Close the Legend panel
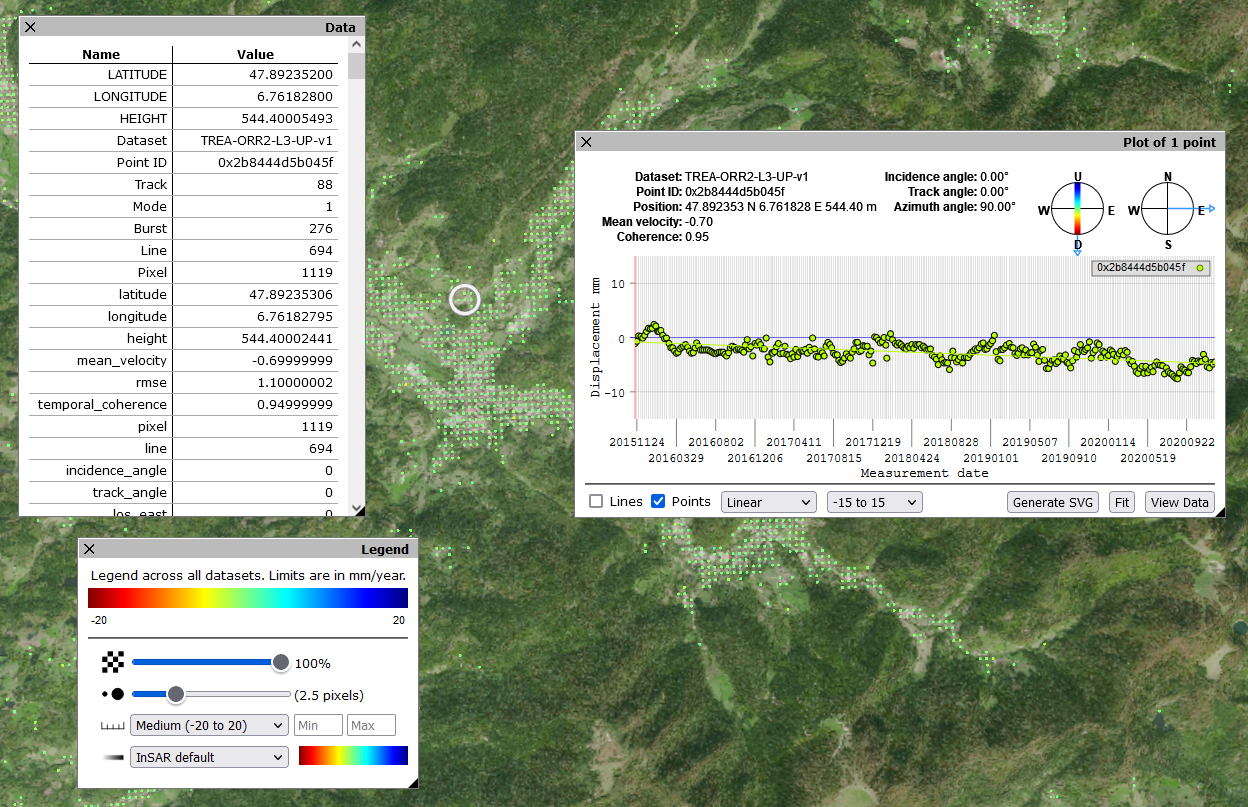This screenshot has width=1248, height=807. pyautogui.click(x=89, y=549)
